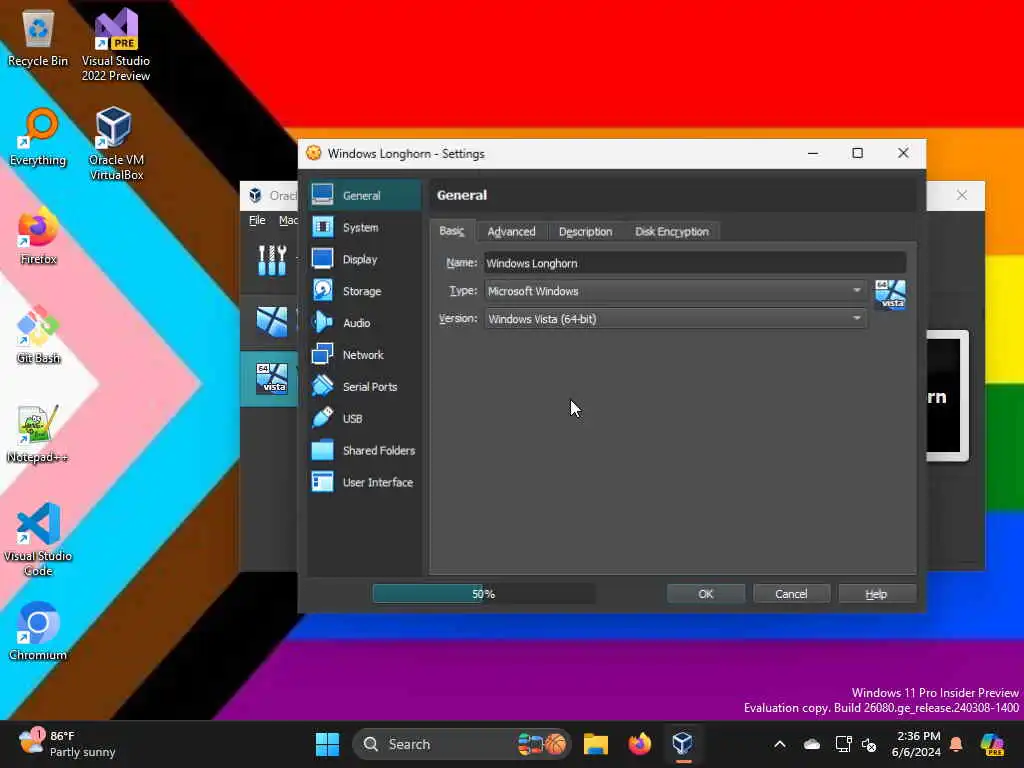Open the Storage settings category
This screenshot has height=768, width=1024.
(364, 291)
